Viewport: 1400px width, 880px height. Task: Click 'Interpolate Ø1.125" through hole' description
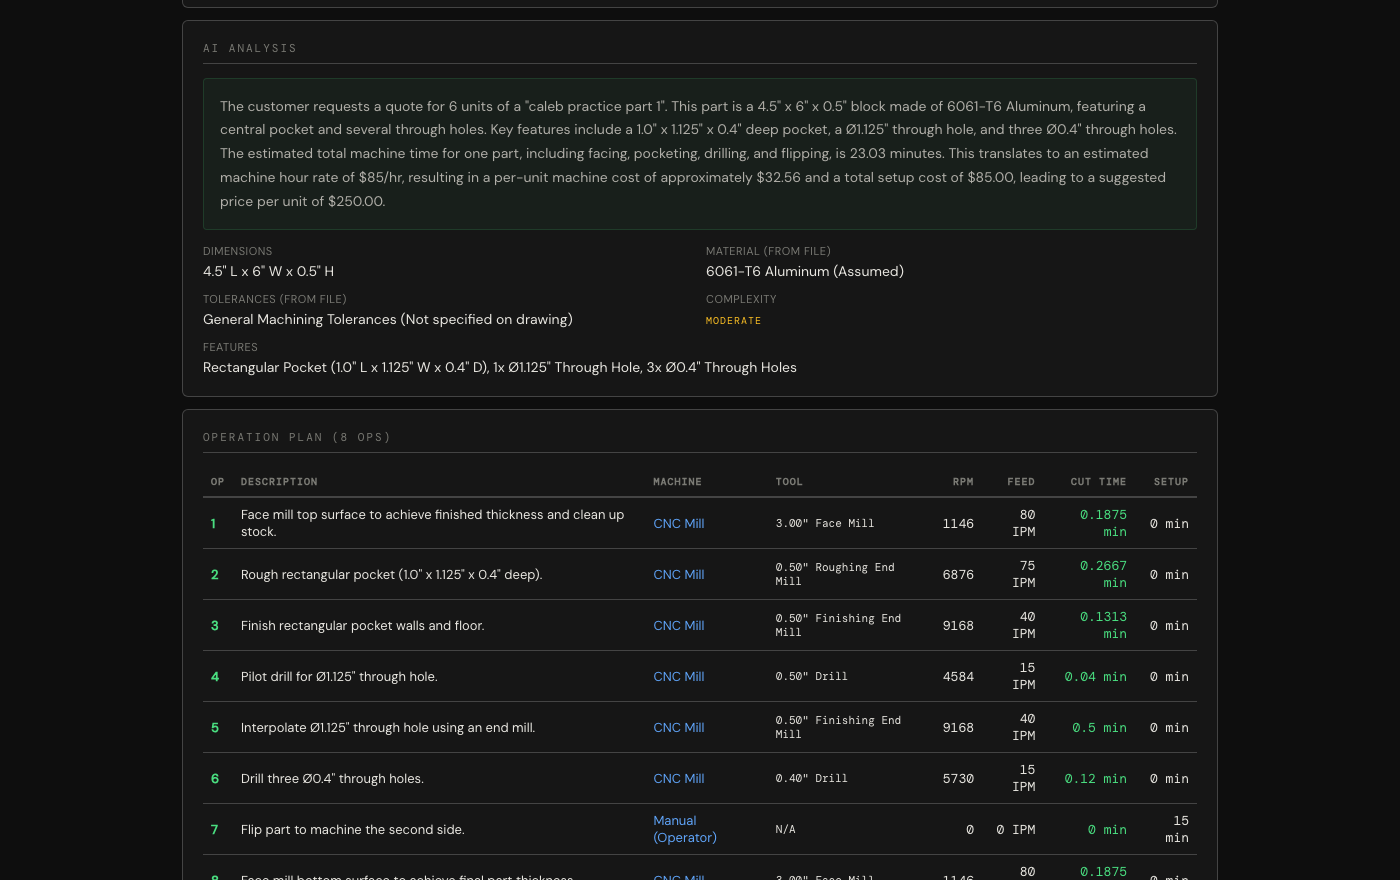pos(388,727)
